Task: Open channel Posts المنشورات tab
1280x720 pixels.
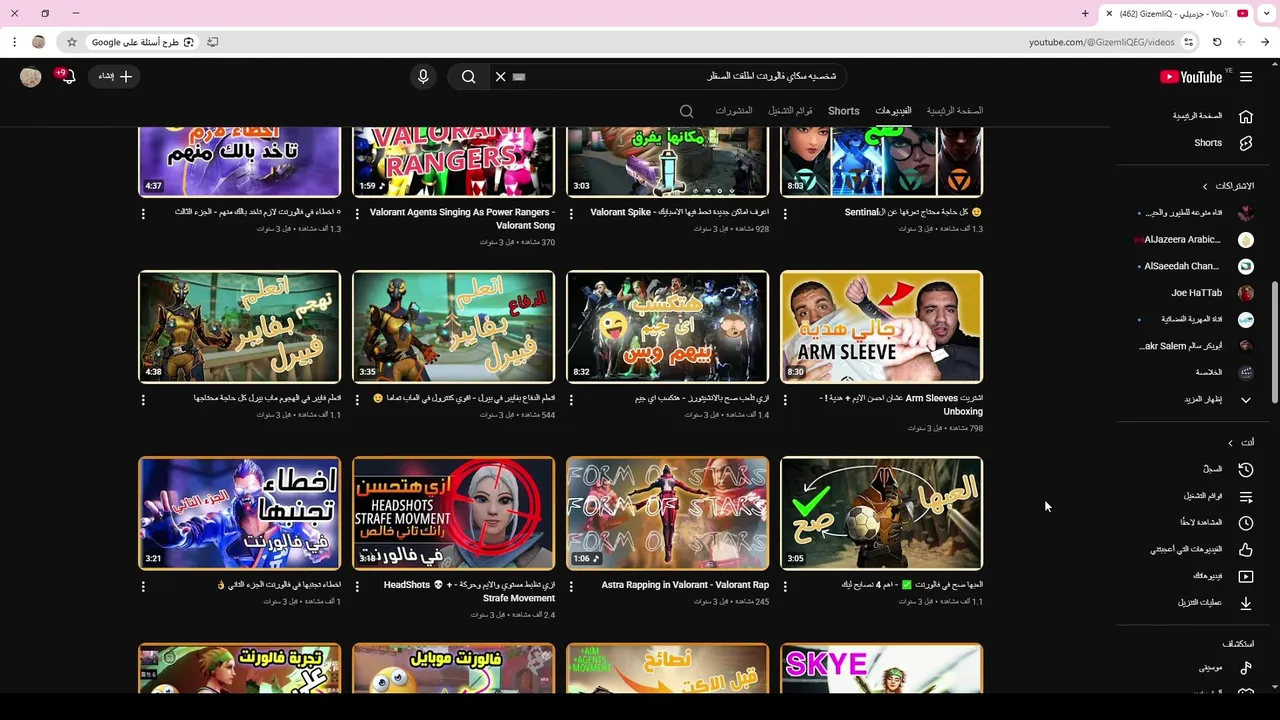Action: coord(734,111)
